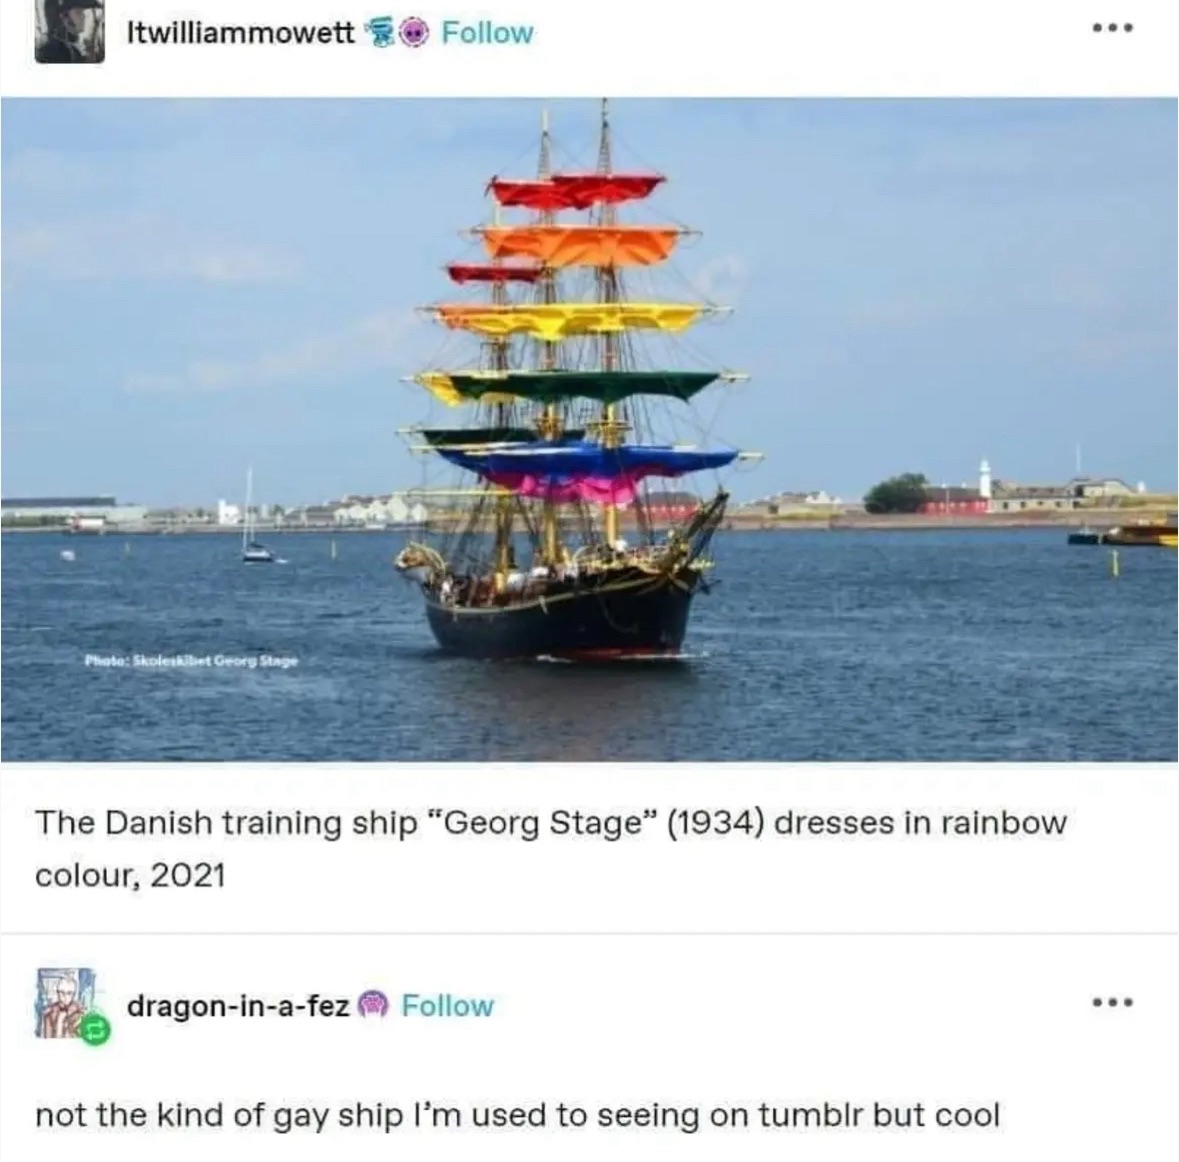1179x1162 pixels.
Task: Click the teal badge beside Itwilliammowett
Action: pyautogui.click(x=378, y=32)
